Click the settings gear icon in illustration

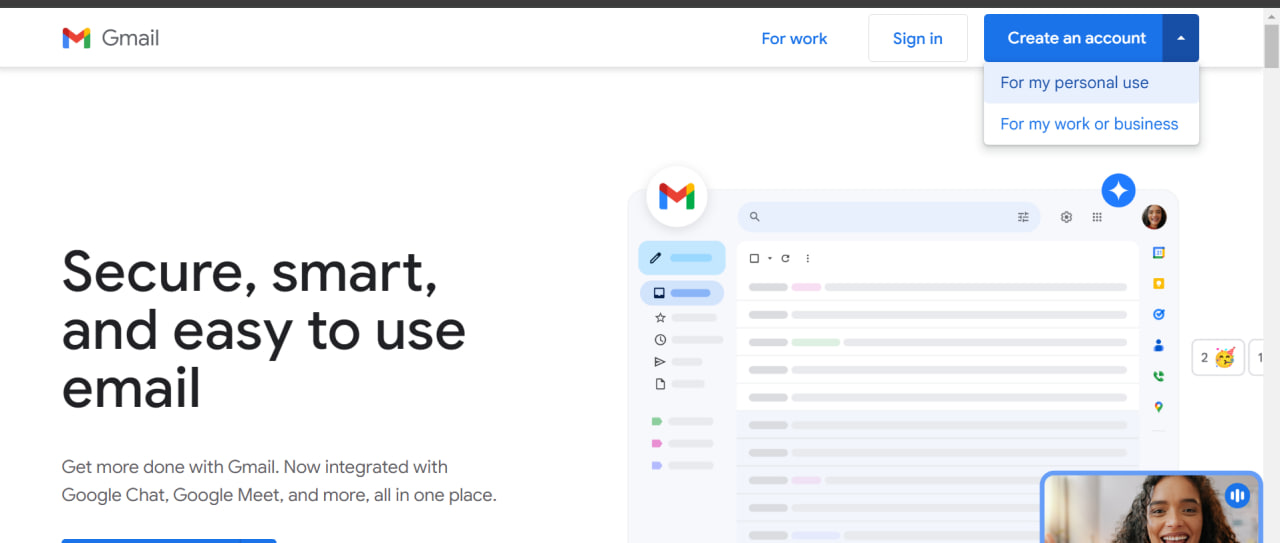point(1066,217)
